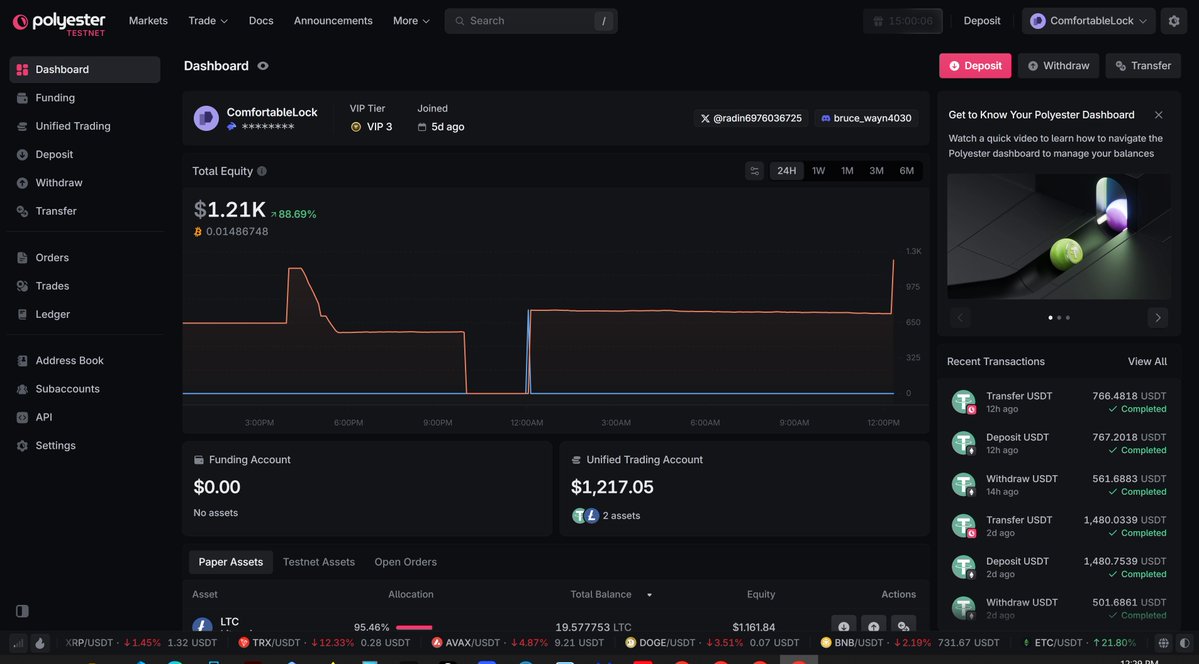Switch to Open Orders tab
1199x664 pixels.
(x=405, y=562)
